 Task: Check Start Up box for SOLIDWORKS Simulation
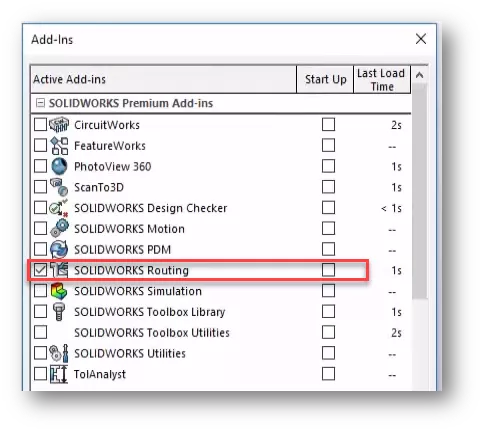[x=328, y=291]
